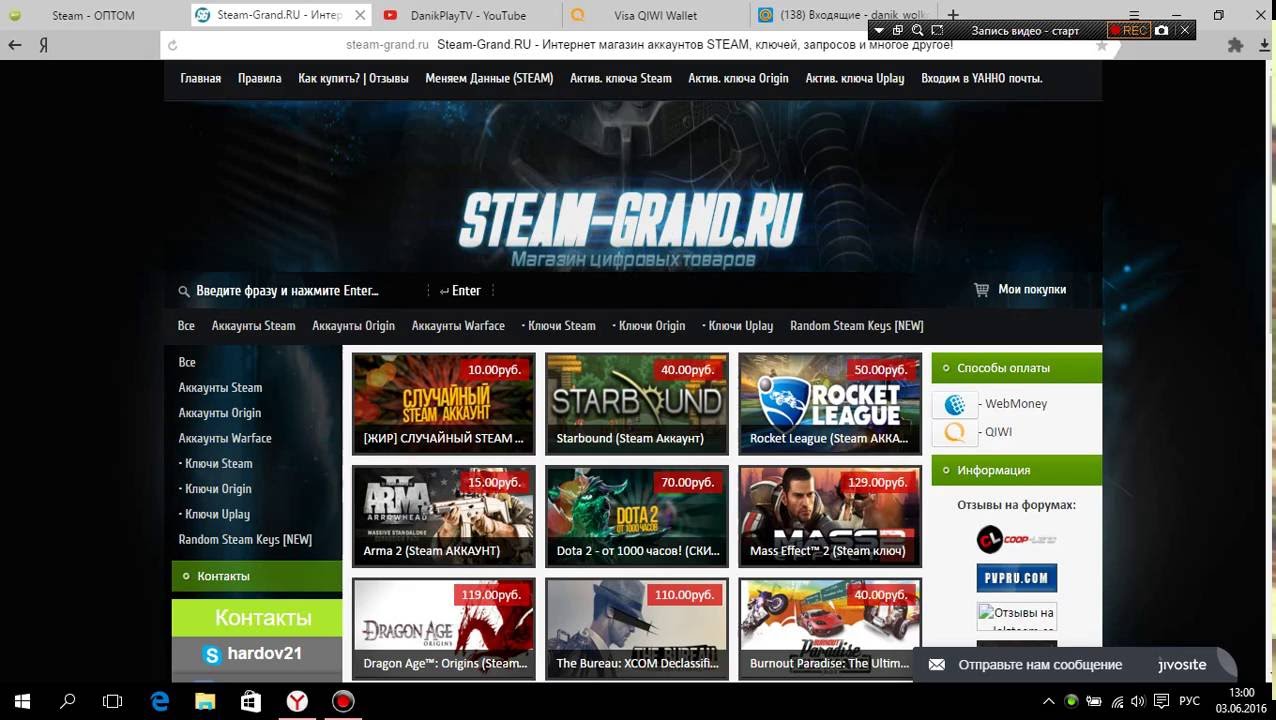Select Аккаунты Steam in left sidebar
This screenshot has height=720, width=1276.
pyautogui.click(x=220, y=387)
